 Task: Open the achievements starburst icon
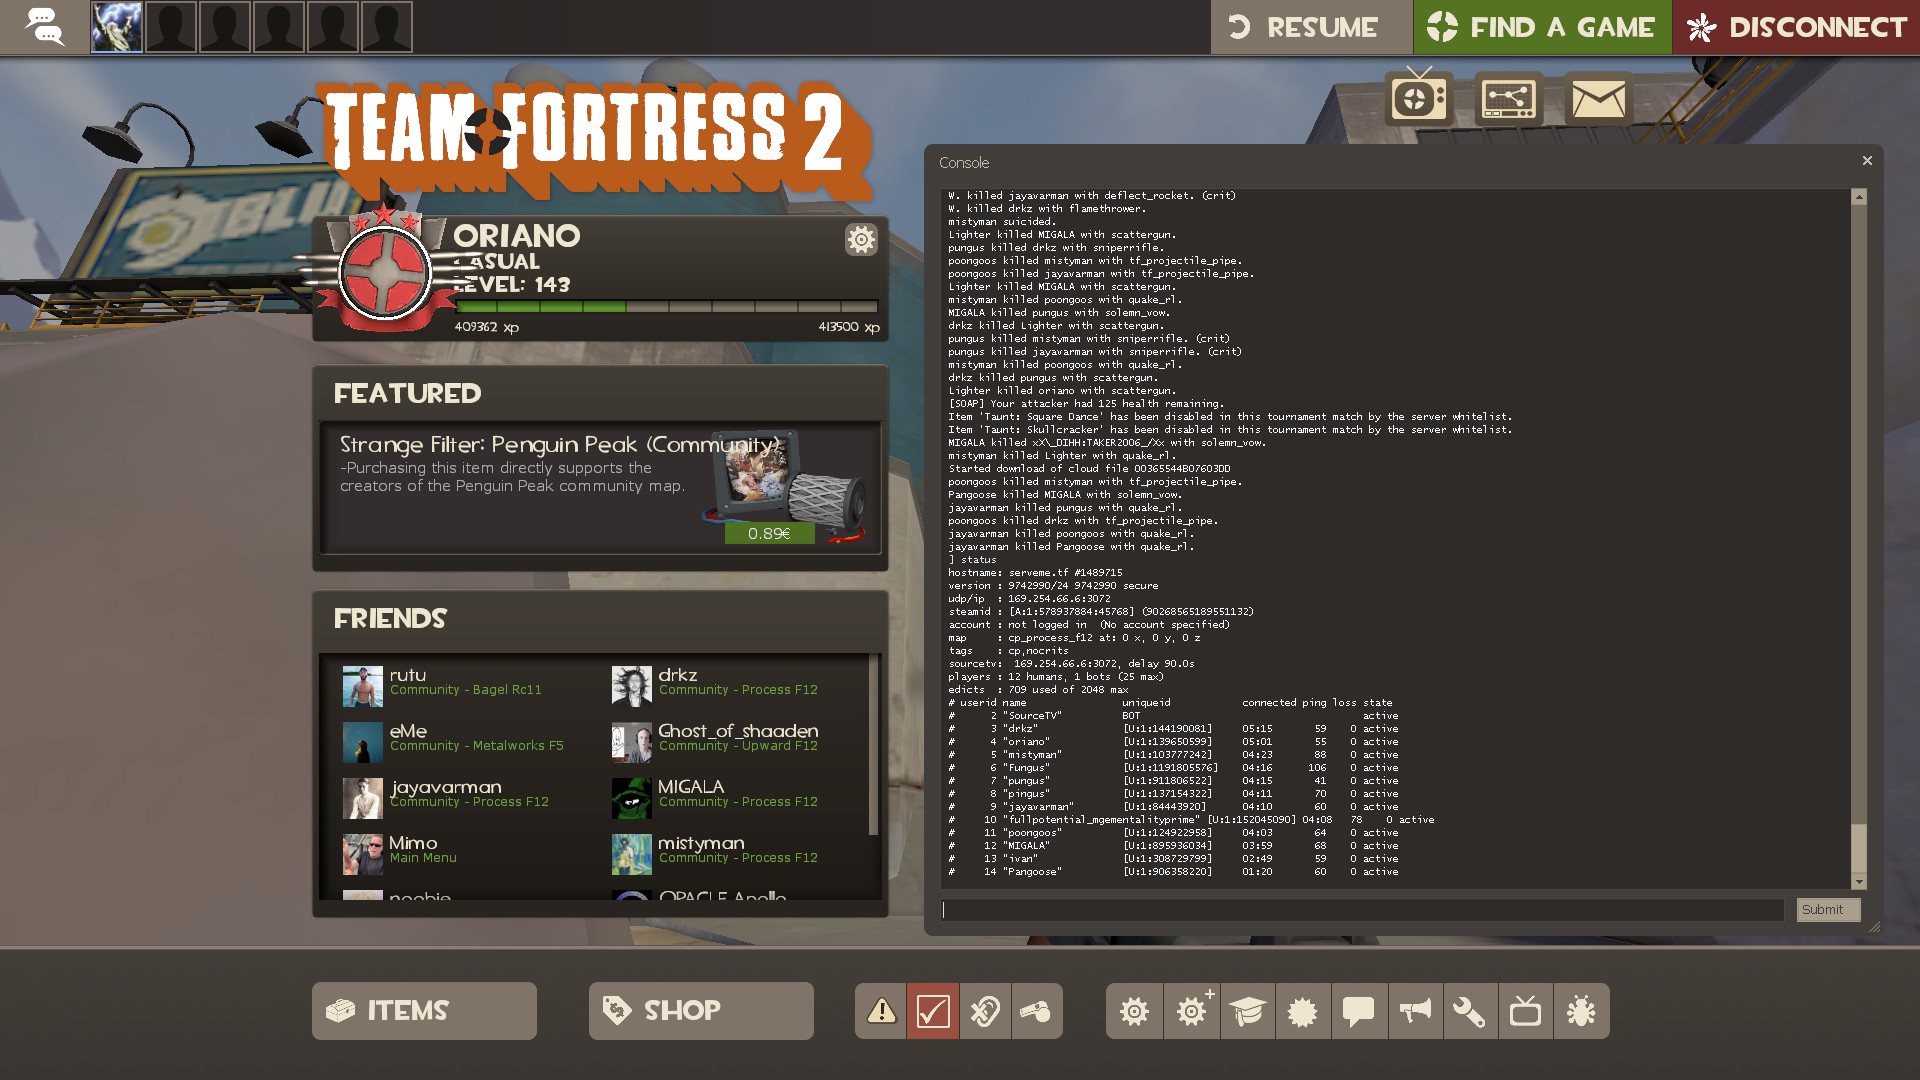[x=1303, y=1011]
